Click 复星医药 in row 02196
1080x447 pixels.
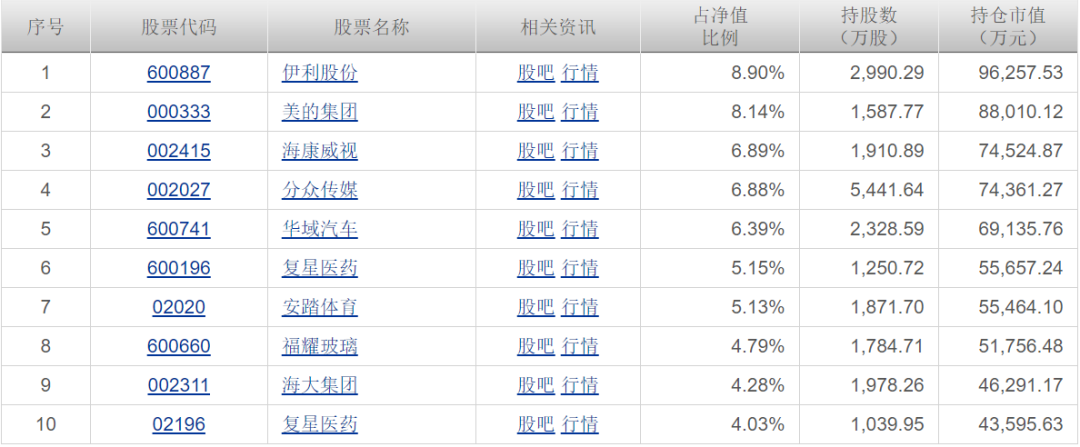click(320, 424)
